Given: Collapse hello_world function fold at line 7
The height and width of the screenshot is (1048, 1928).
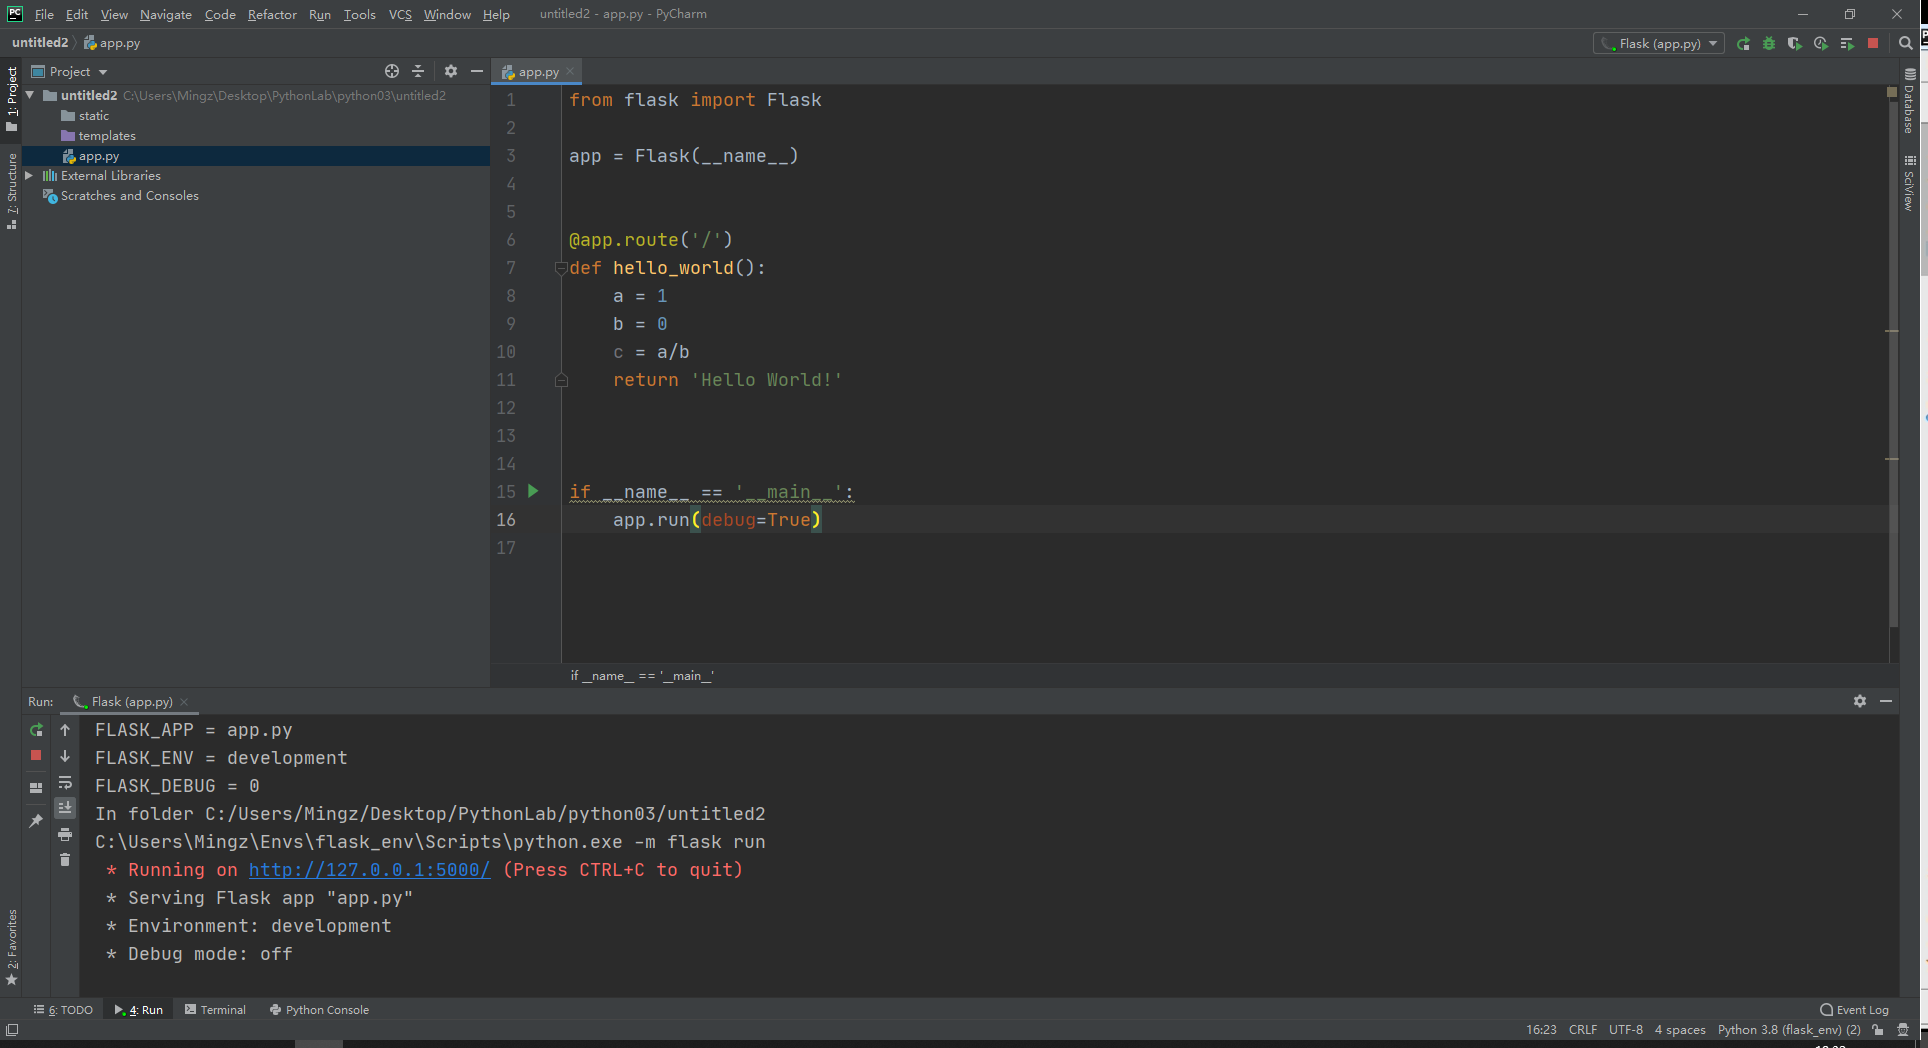Looking at the screenshot, I should click(561, 268).
